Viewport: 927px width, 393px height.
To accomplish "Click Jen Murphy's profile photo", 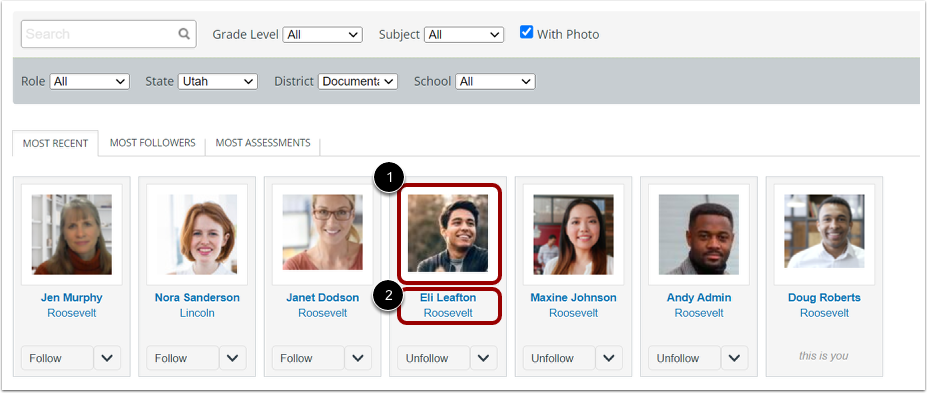I will coord(72,235).
